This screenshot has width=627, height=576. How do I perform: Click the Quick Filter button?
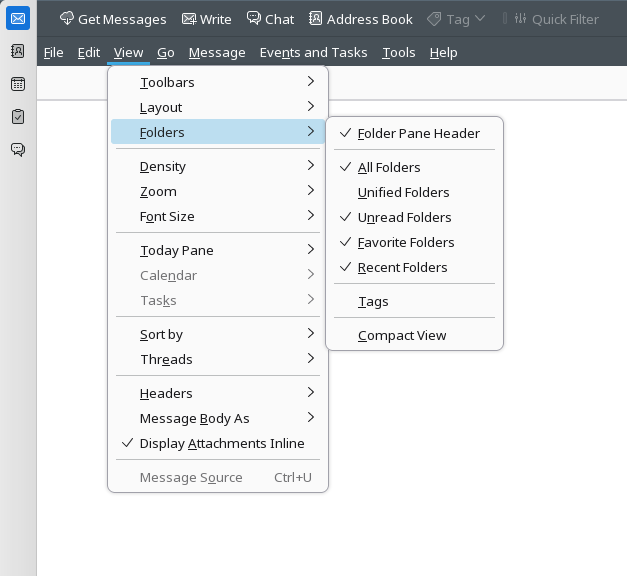(557, 19)
